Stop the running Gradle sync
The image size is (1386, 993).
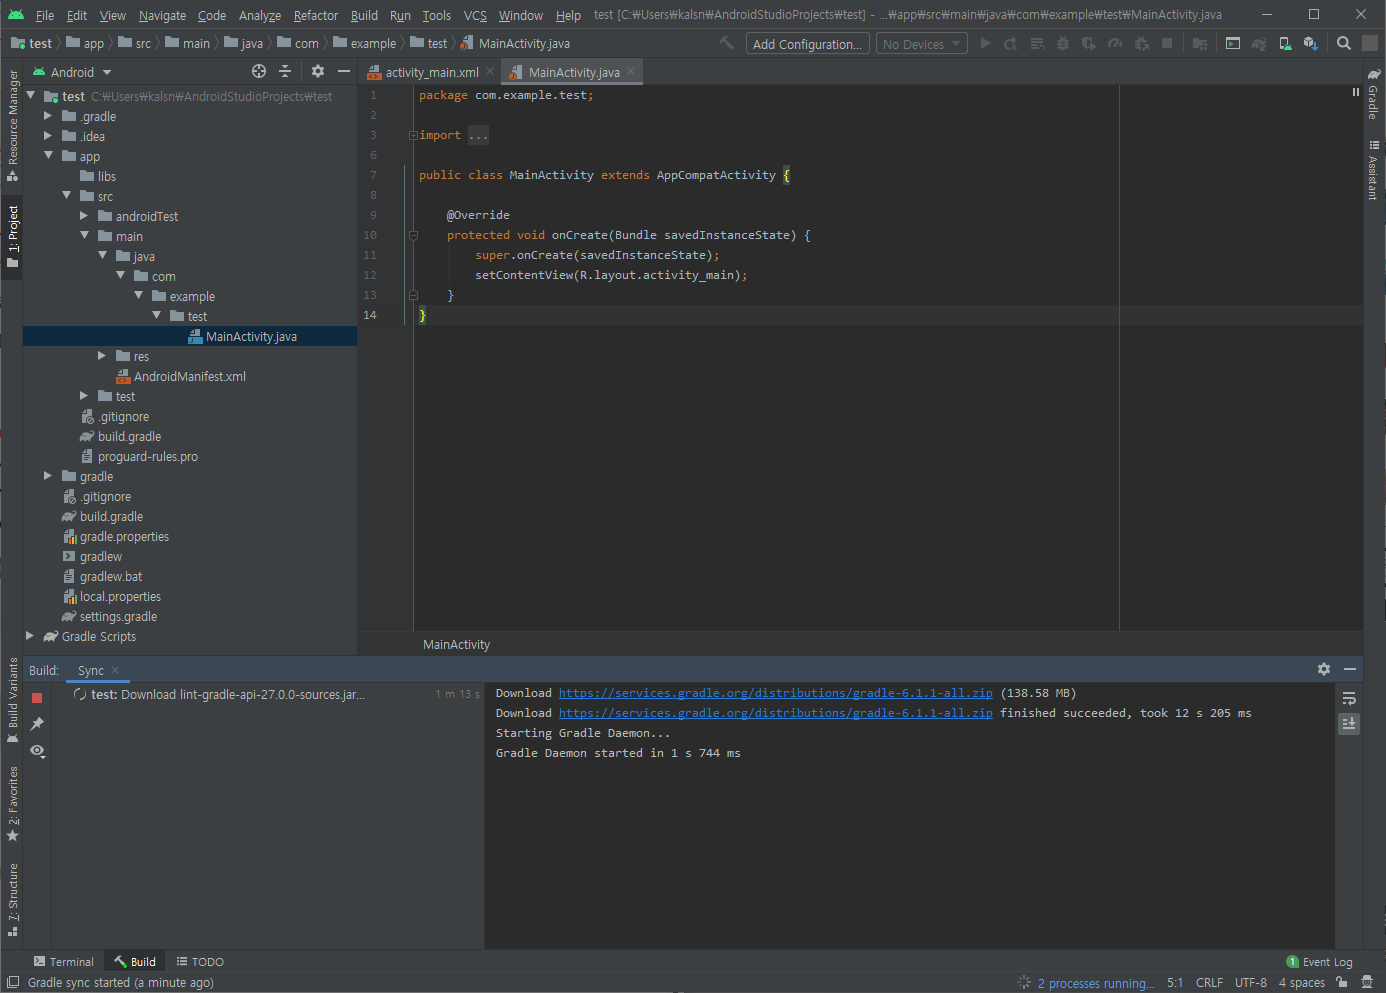[37, 698]
